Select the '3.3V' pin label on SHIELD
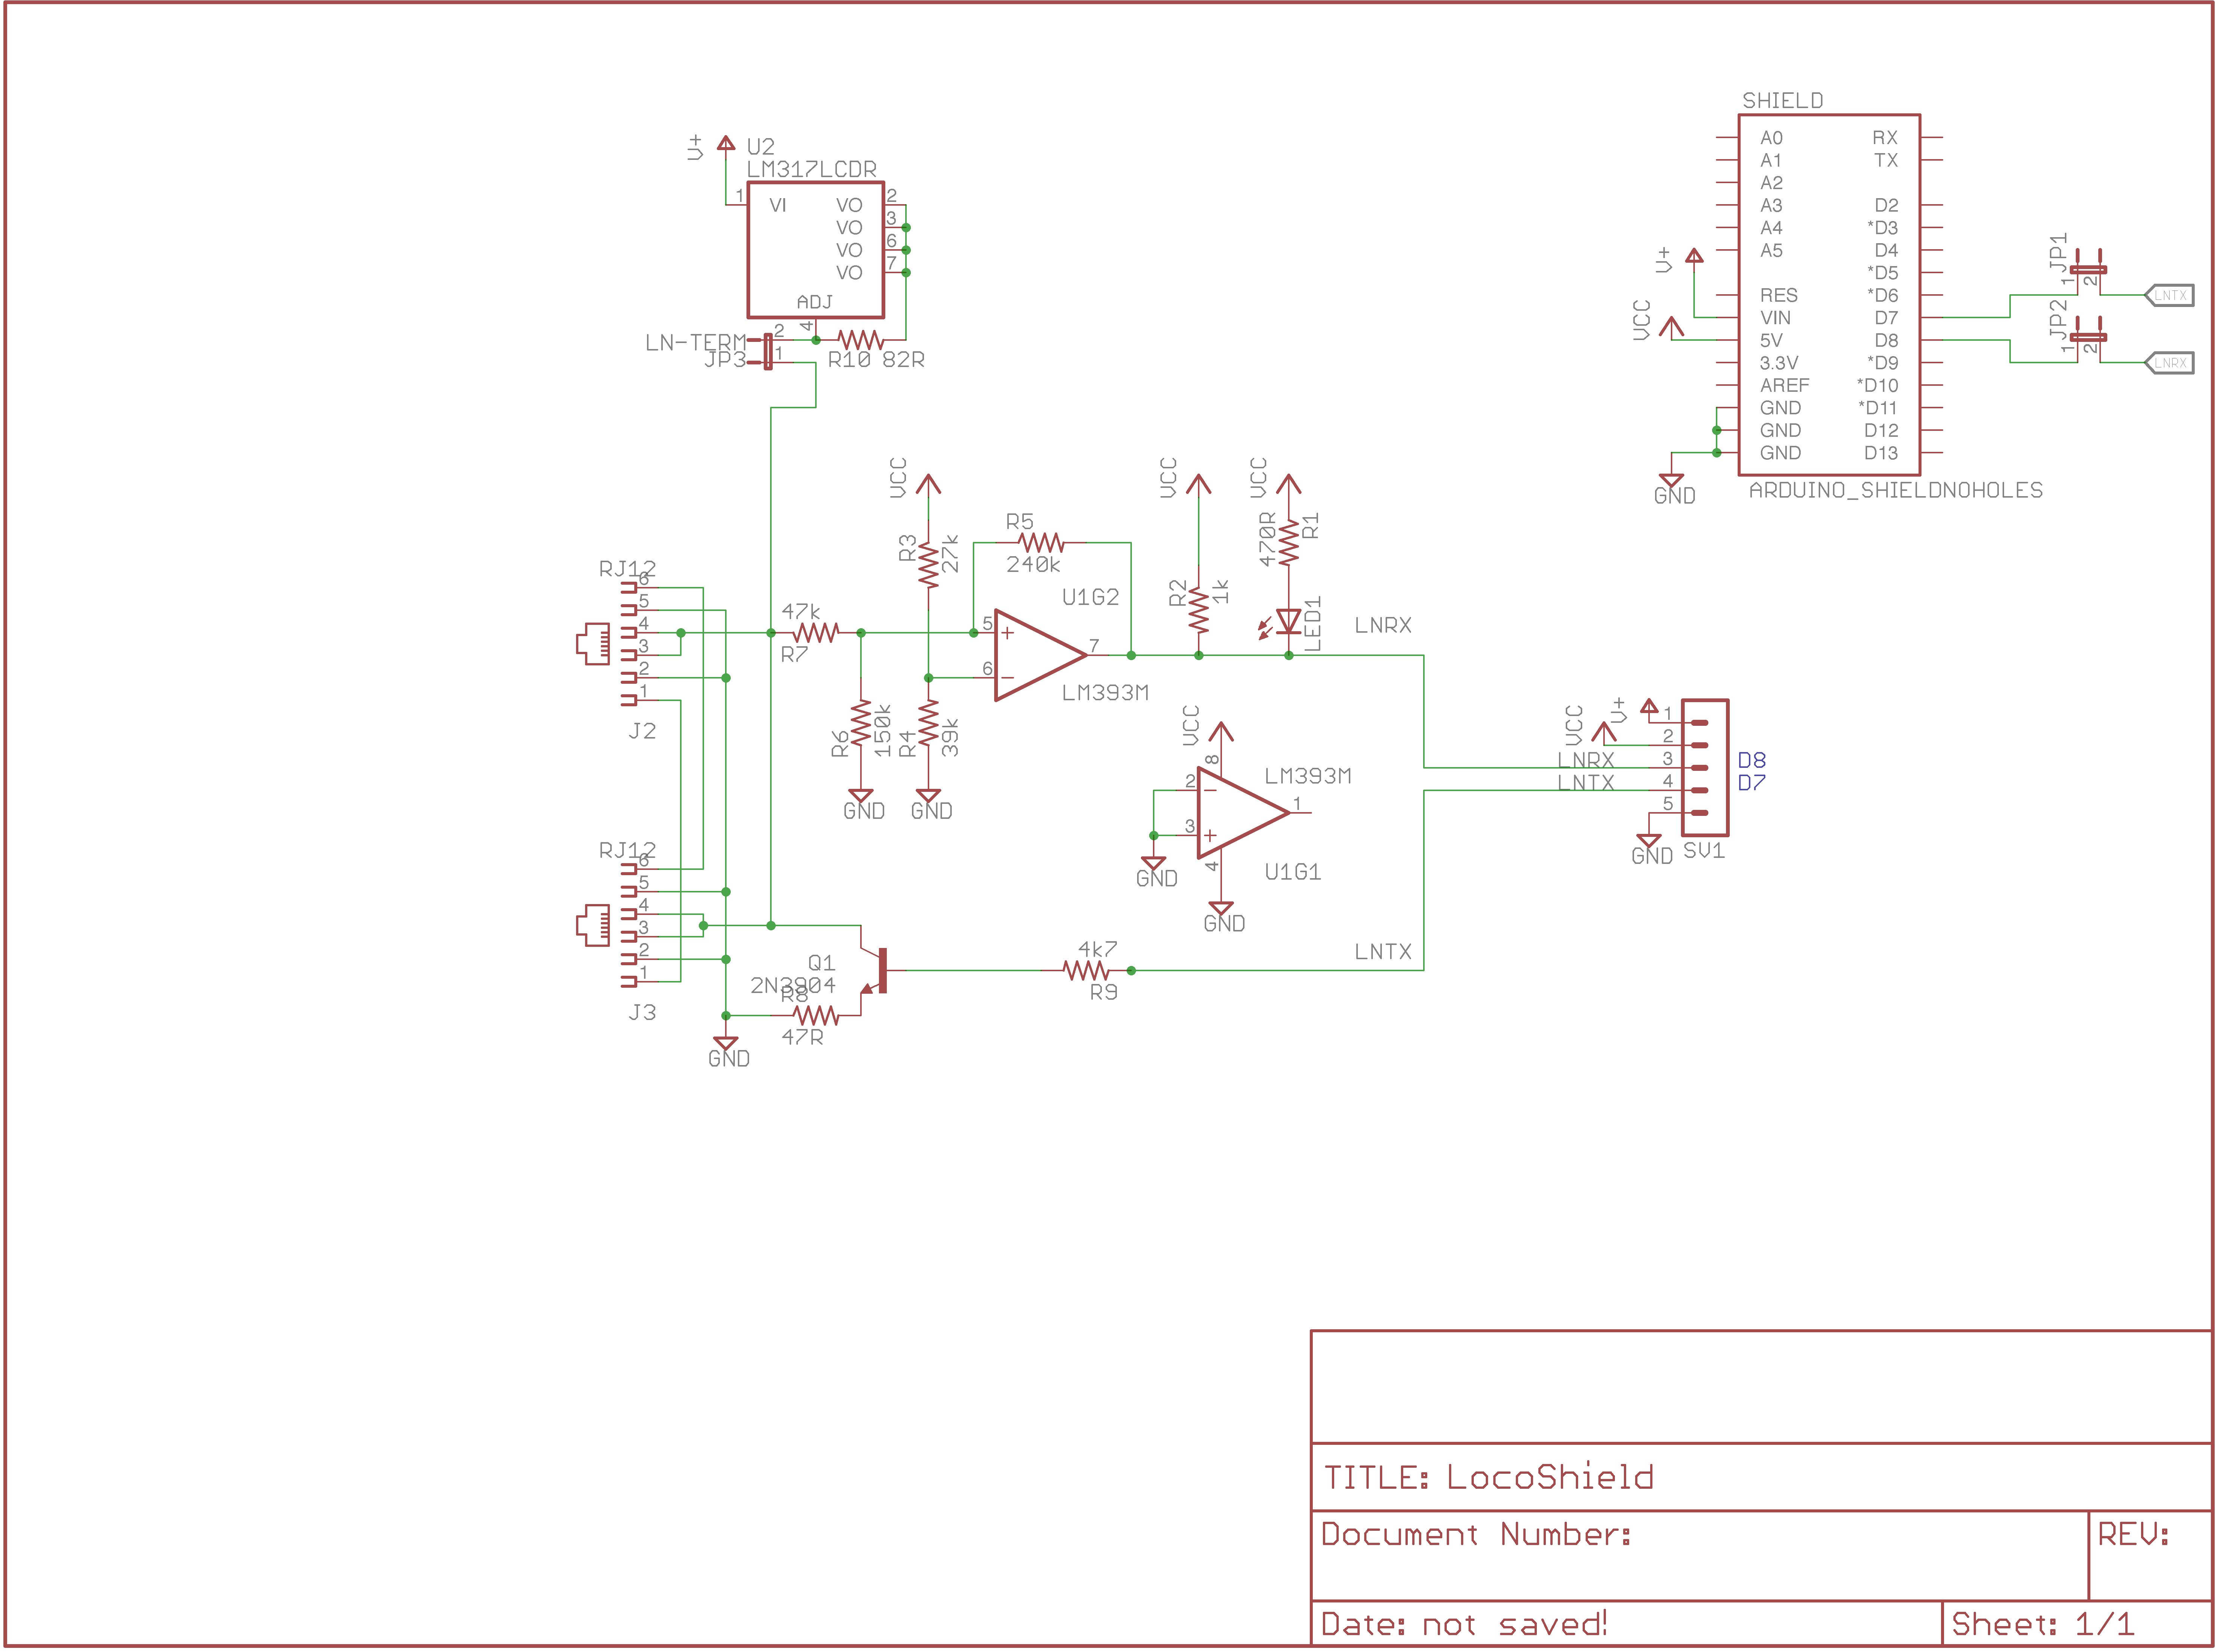The width and height of the screenshot is (2215, 1652). point(1779,363)
